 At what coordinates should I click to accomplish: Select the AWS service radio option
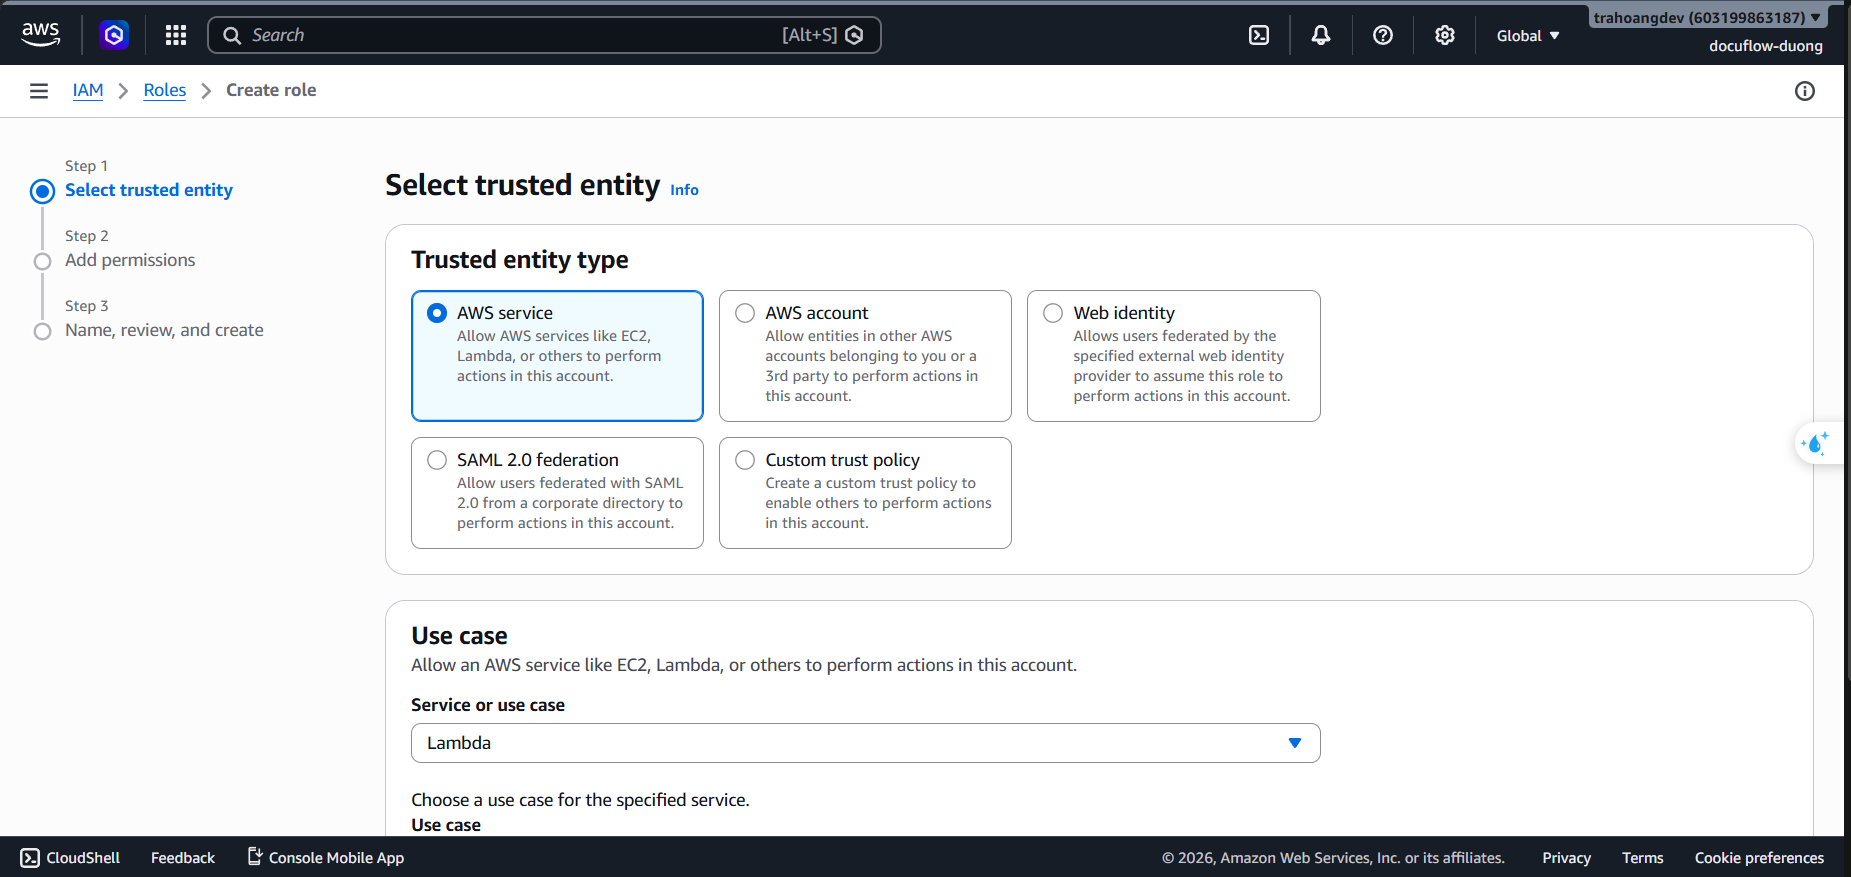coord(437,313)
